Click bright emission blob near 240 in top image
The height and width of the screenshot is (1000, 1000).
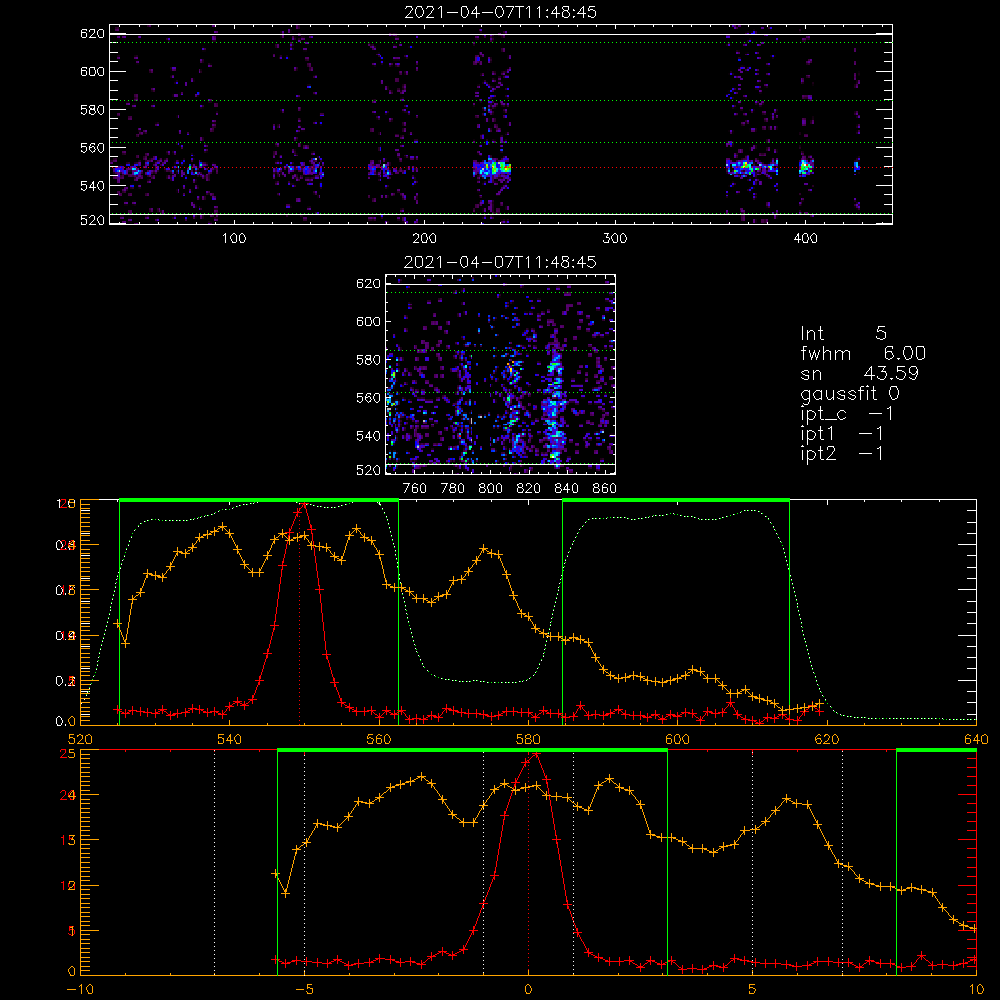click(492, 169)
